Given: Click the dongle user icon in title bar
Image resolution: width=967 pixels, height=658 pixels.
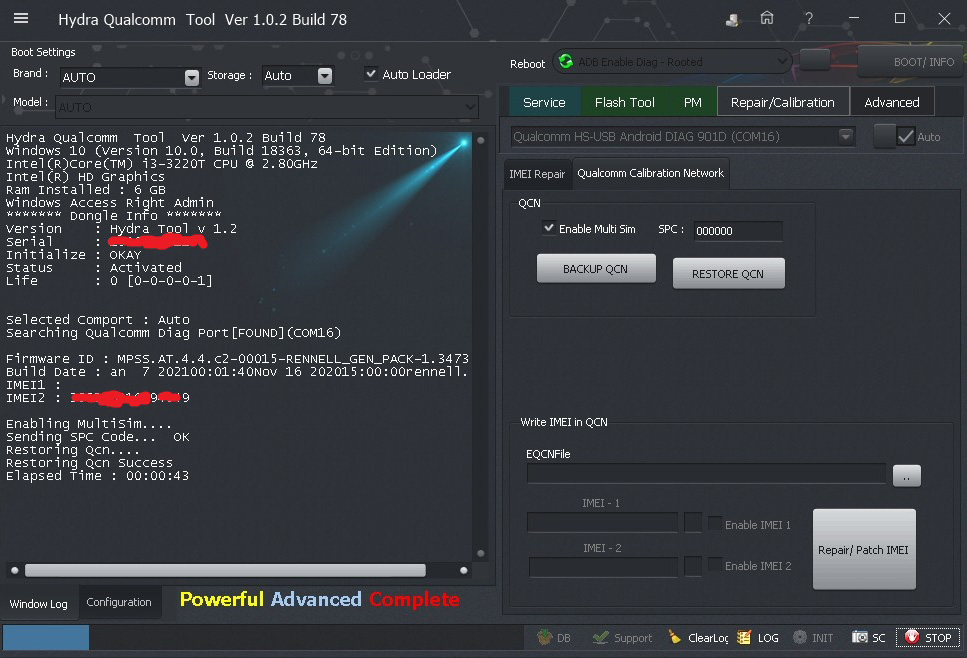Looking at the screenshot, I should tap(732, 20).
